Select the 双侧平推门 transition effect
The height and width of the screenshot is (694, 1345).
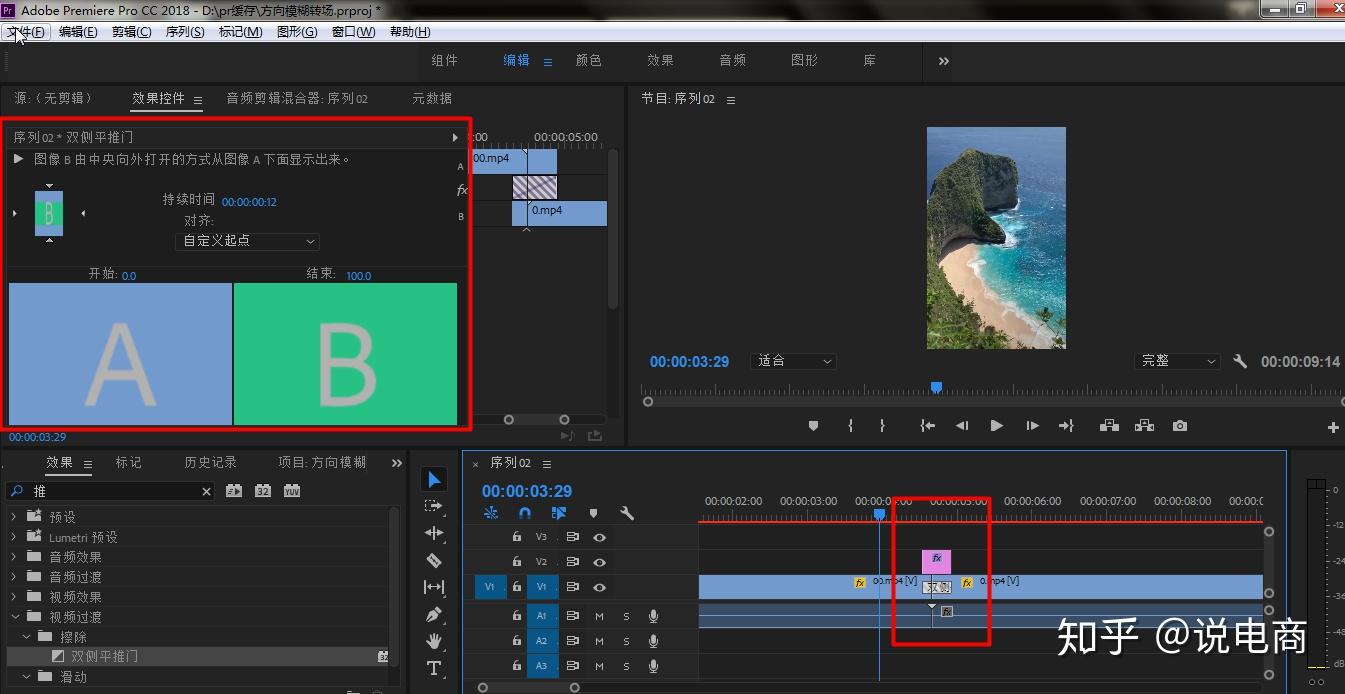(105, 657)
